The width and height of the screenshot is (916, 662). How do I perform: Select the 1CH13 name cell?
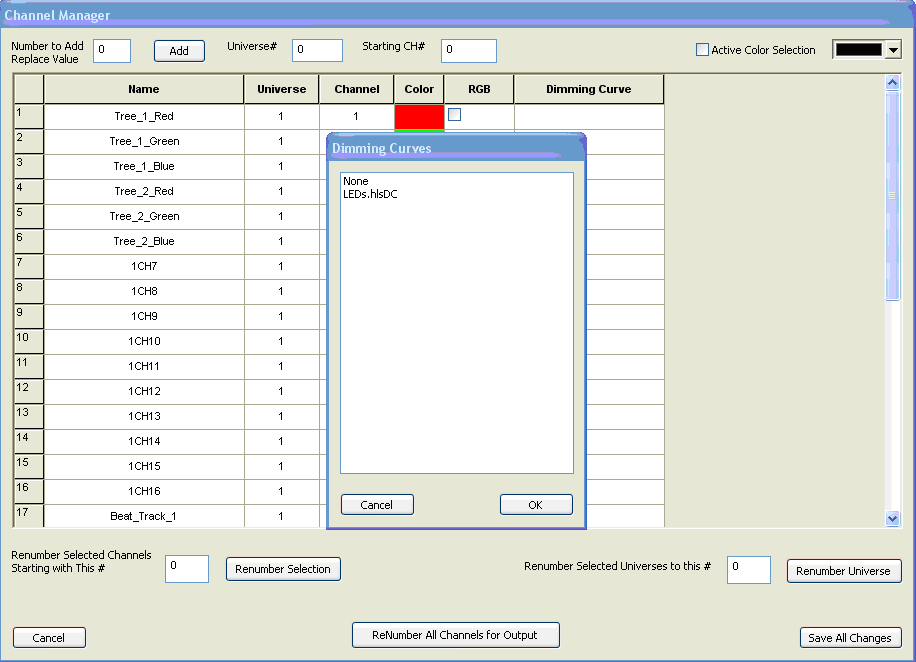[x=144, y=417]
